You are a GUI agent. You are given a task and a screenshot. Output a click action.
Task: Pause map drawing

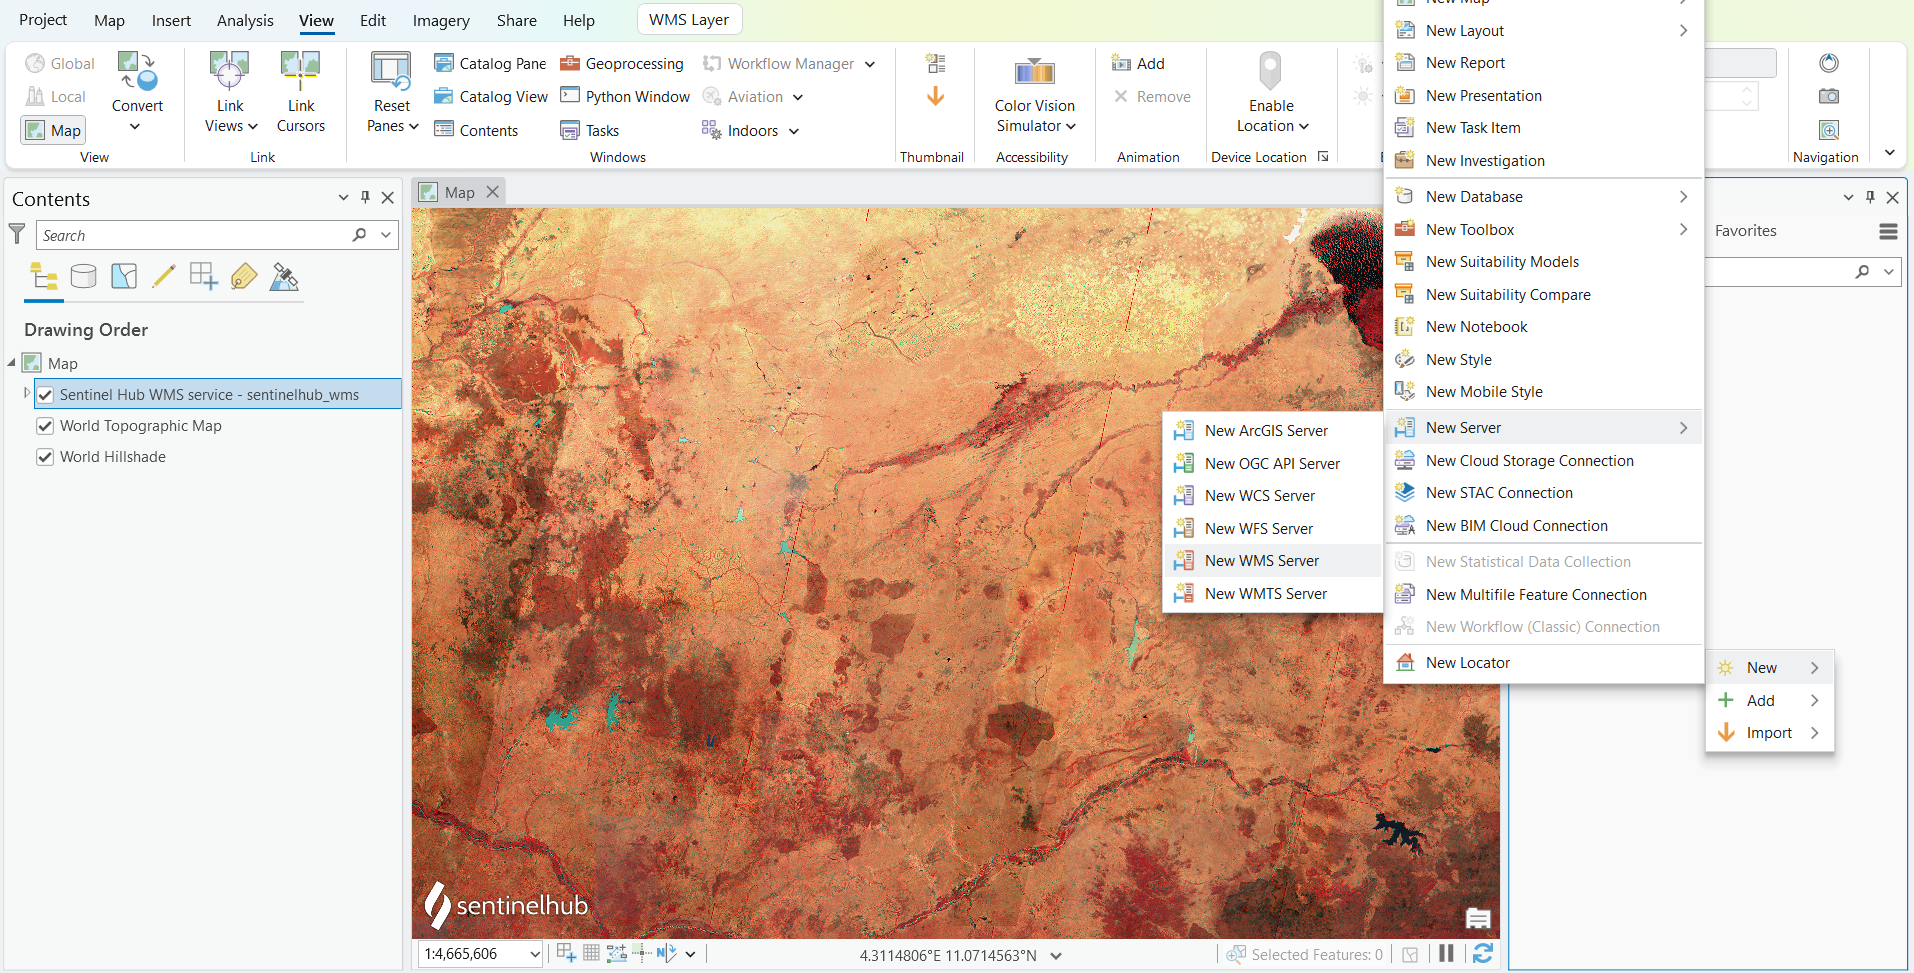coord(1446,954)
